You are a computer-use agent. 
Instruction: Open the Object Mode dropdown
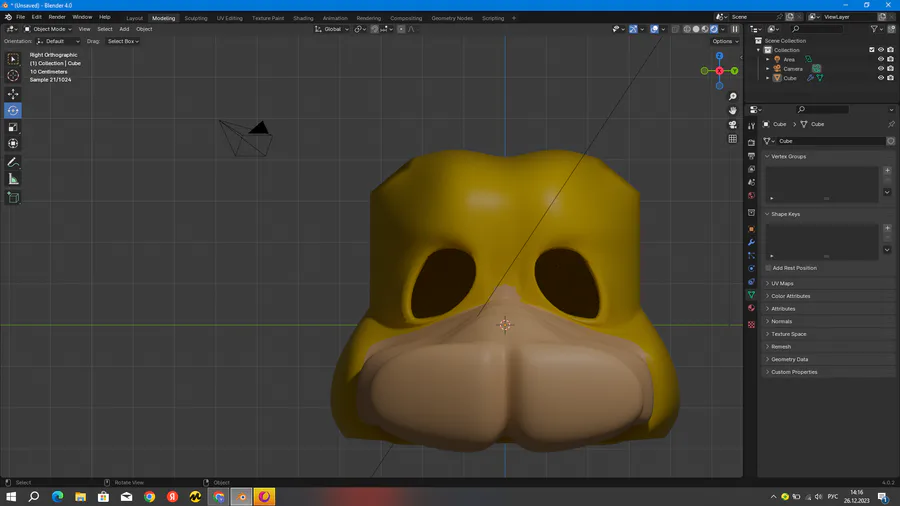48,29
